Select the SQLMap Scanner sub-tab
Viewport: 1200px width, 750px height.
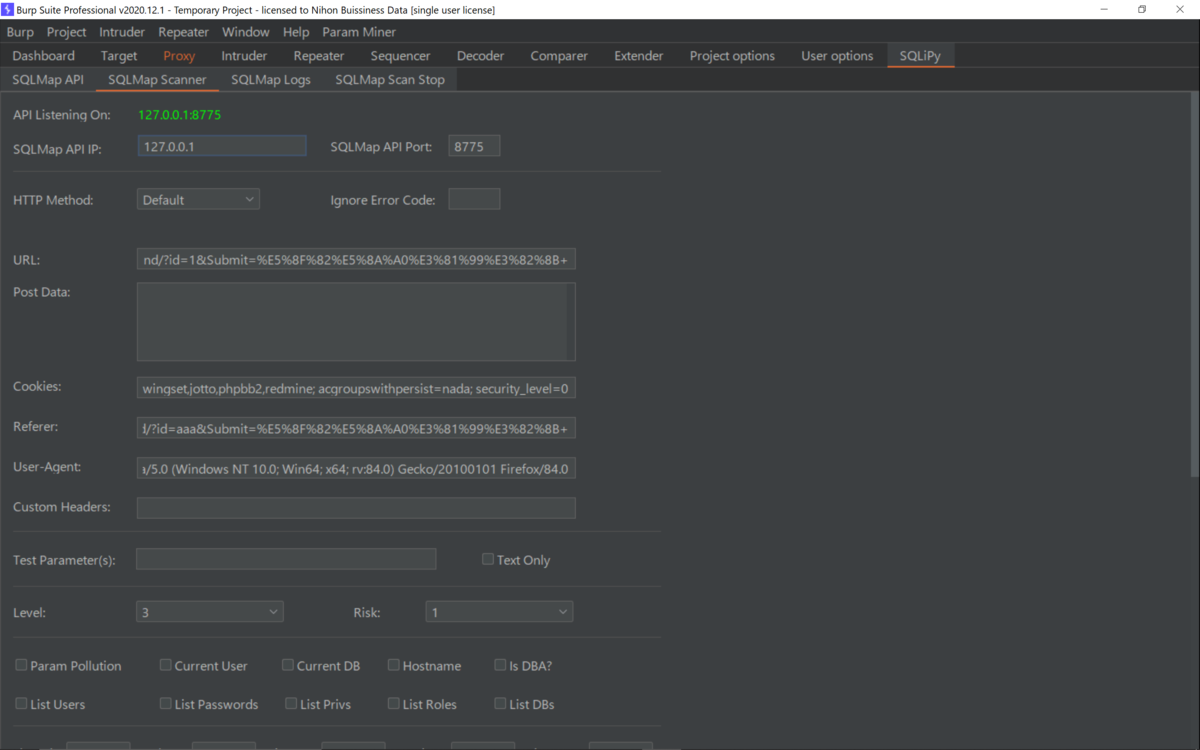(157, 80)
